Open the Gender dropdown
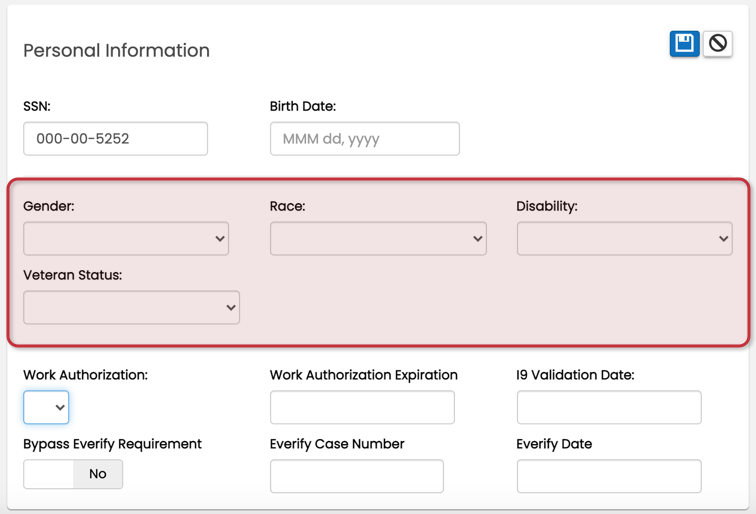The height and width of the screenshot is (514, 756). click(x=126, y=239)
